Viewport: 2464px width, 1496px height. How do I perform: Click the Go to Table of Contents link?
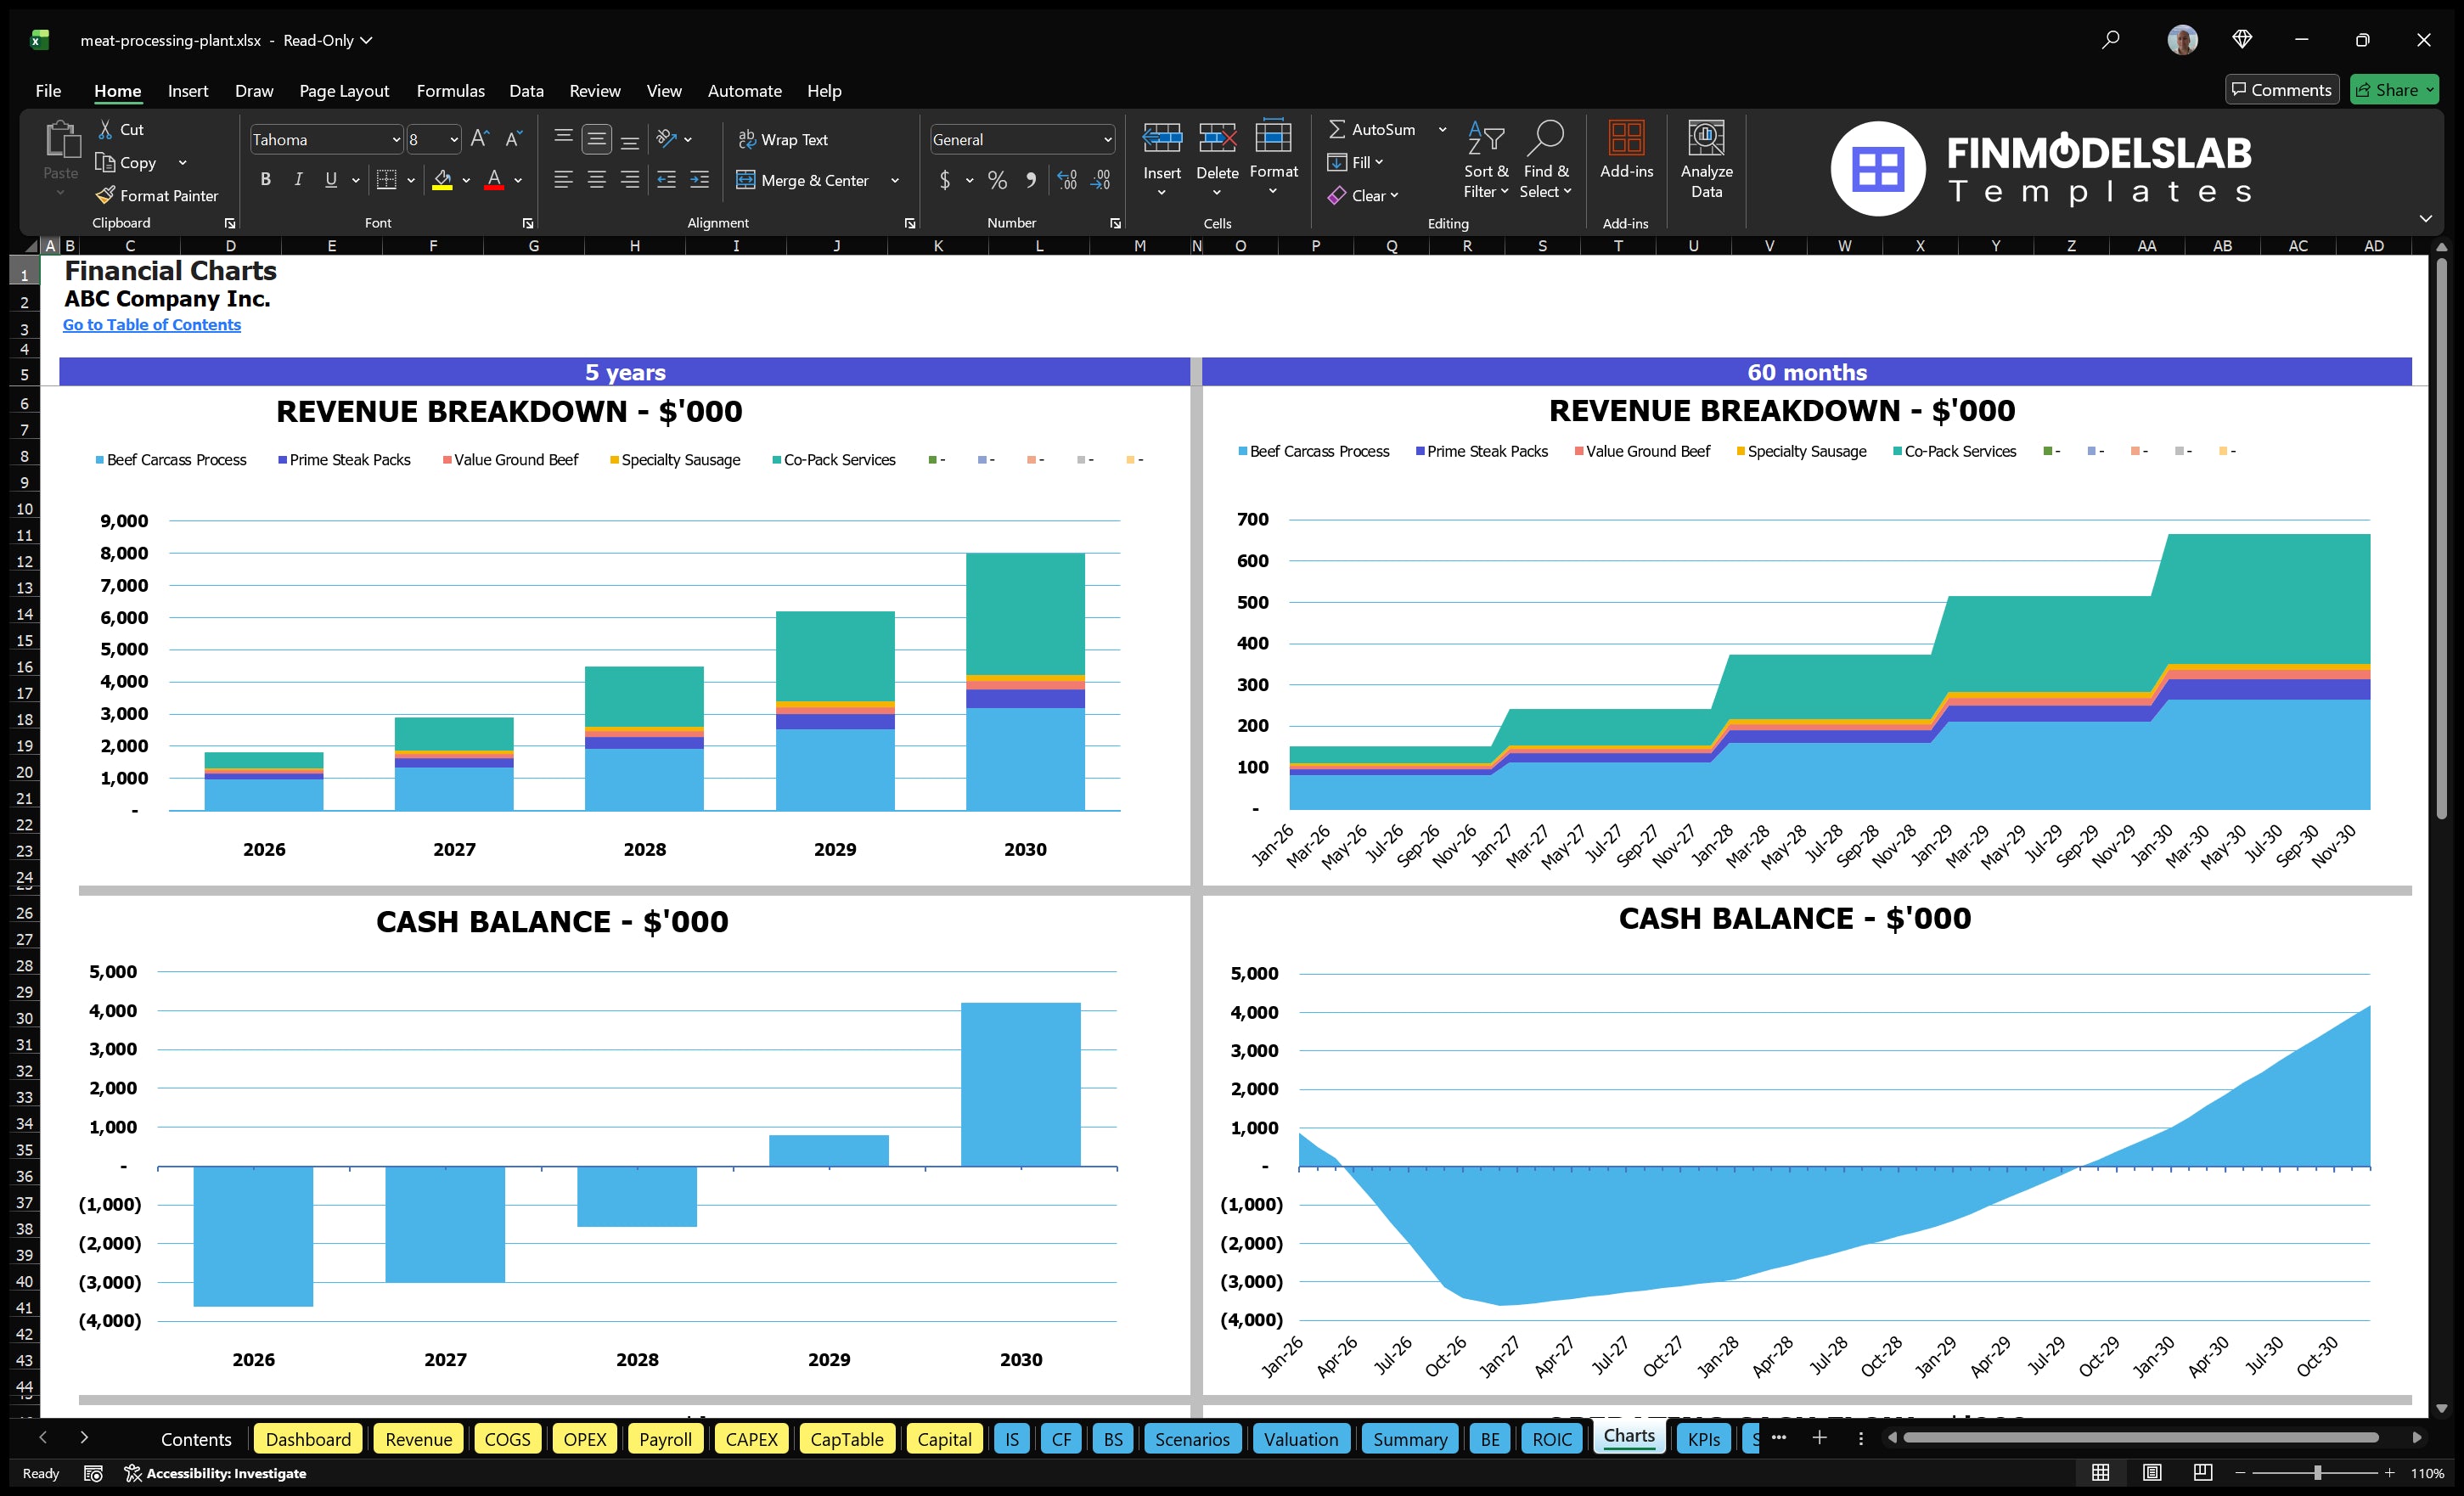(x=152, y=324)
